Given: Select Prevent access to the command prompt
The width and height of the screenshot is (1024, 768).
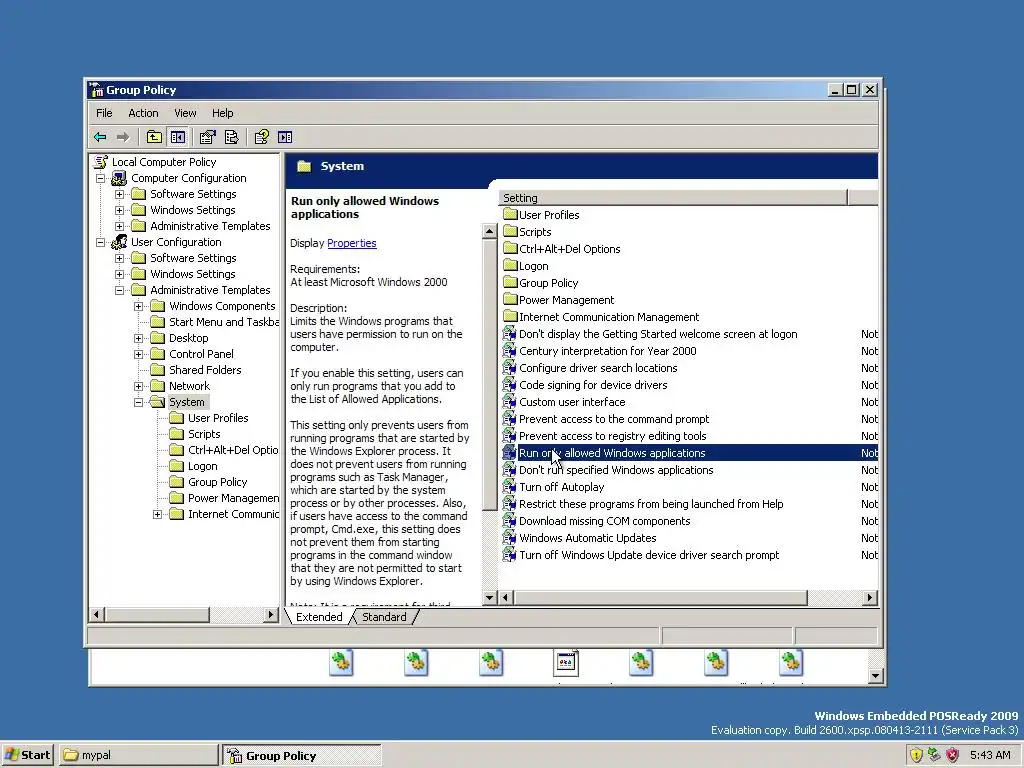Looking at the screenshot, I should coord(614,419).
